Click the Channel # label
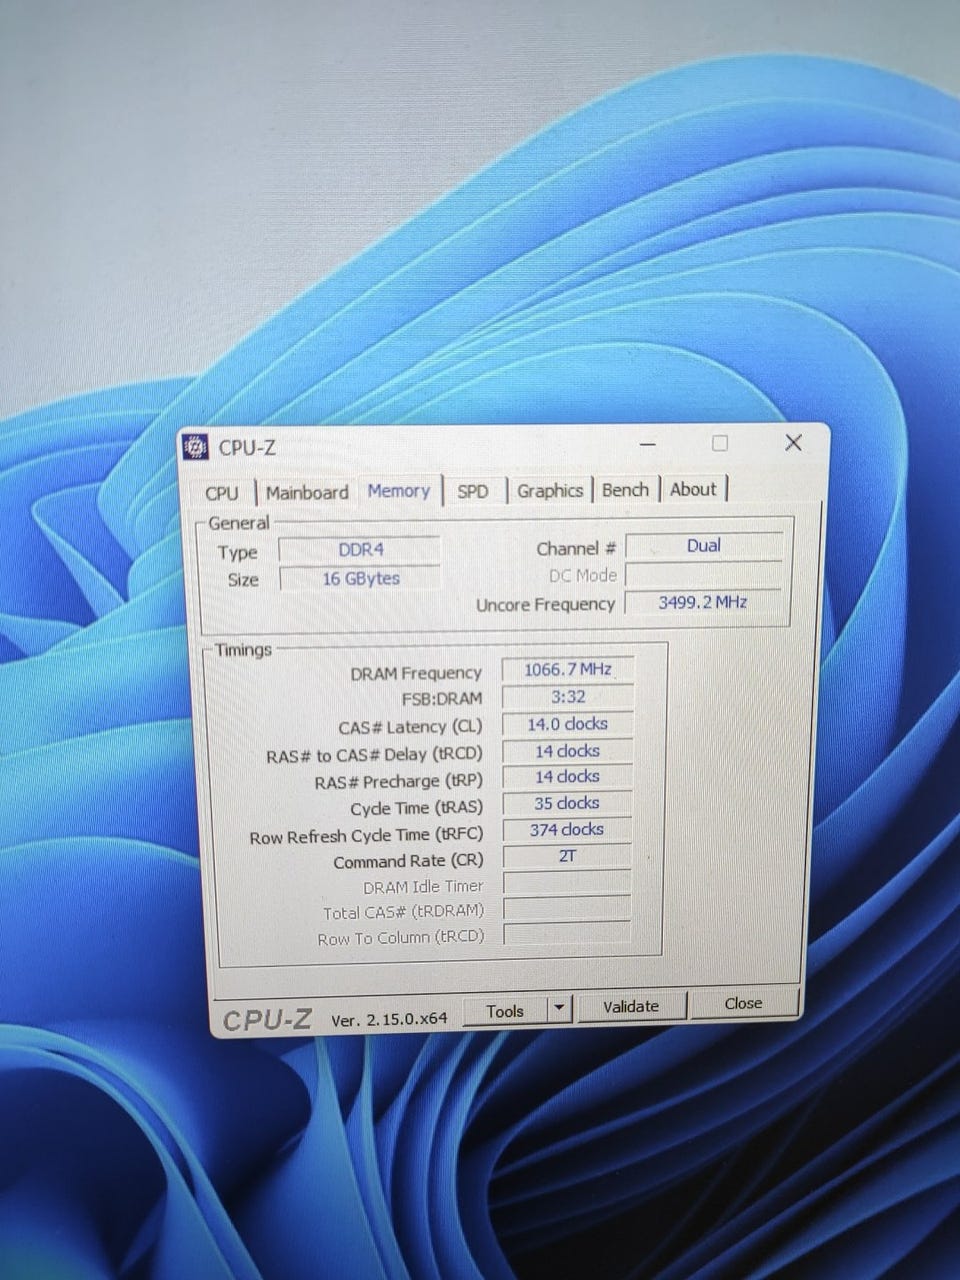960x1280 pixels. pos(576,549)
